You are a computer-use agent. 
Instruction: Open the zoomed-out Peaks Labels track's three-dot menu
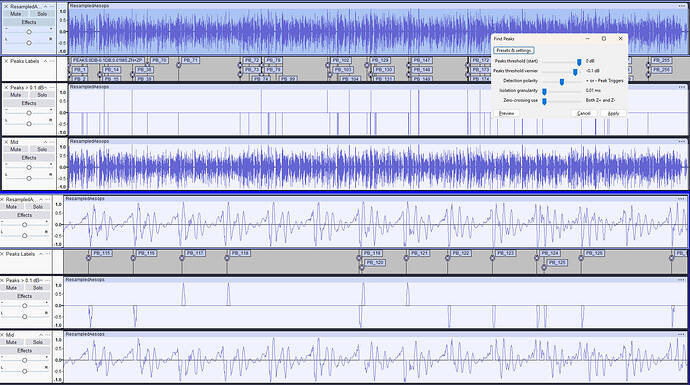coord(52,61)
